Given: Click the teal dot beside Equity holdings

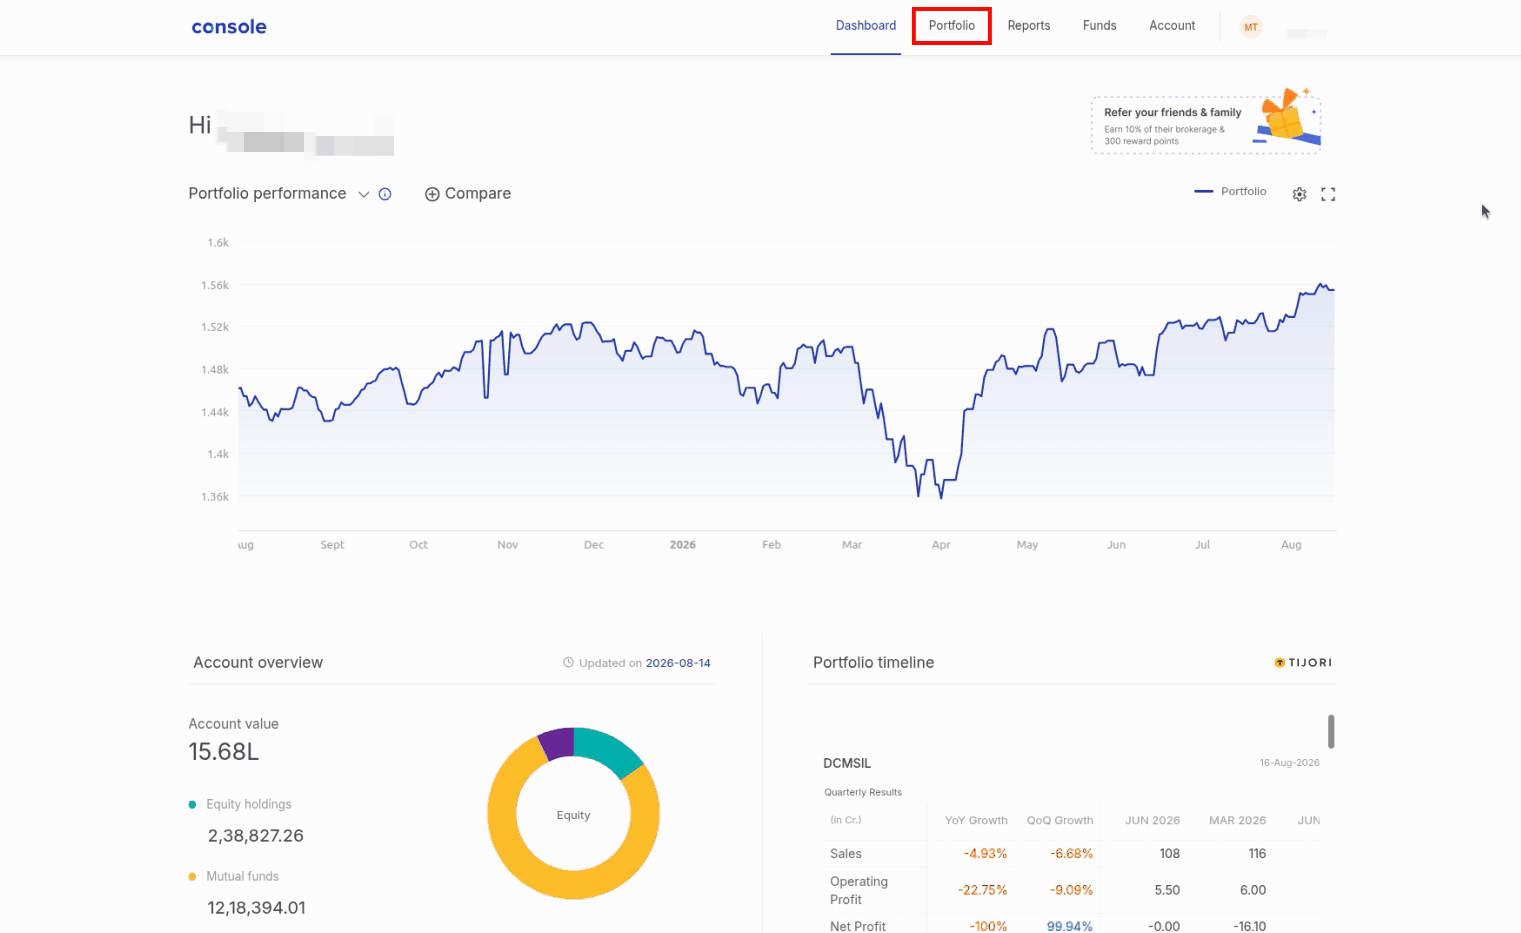Looking at the screenshot, I should coord(192,804).
